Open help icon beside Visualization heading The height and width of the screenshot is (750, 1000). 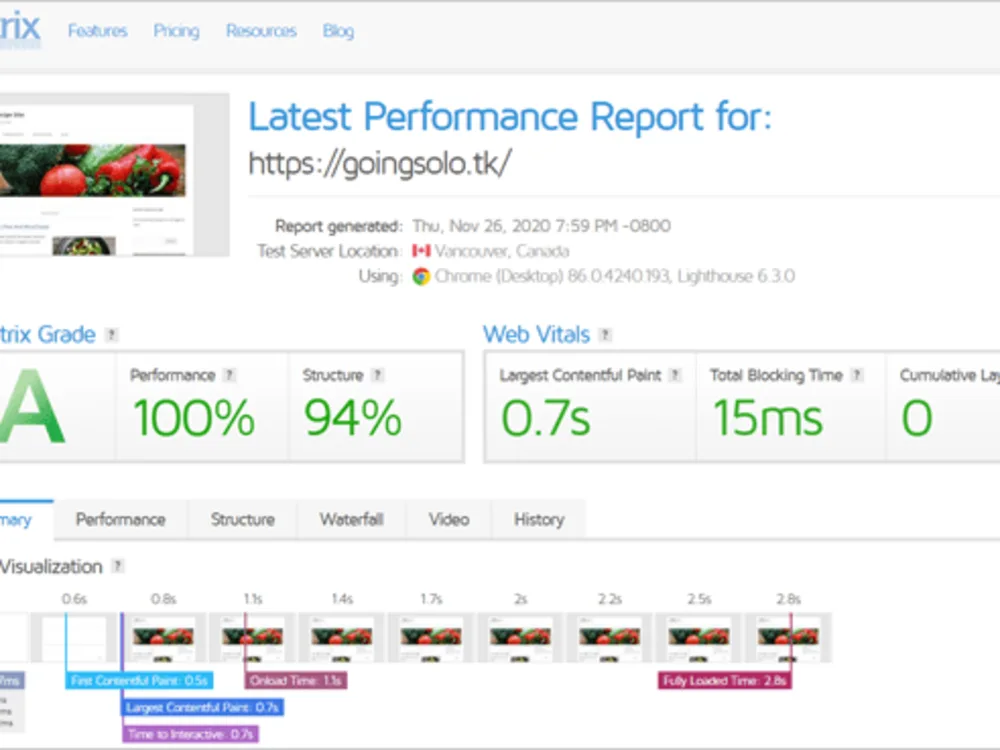pos(117,566)
